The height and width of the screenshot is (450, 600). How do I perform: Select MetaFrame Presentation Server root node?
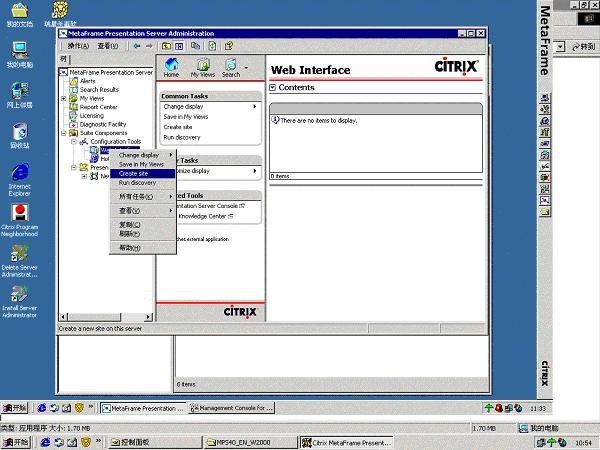coord(111,72)
